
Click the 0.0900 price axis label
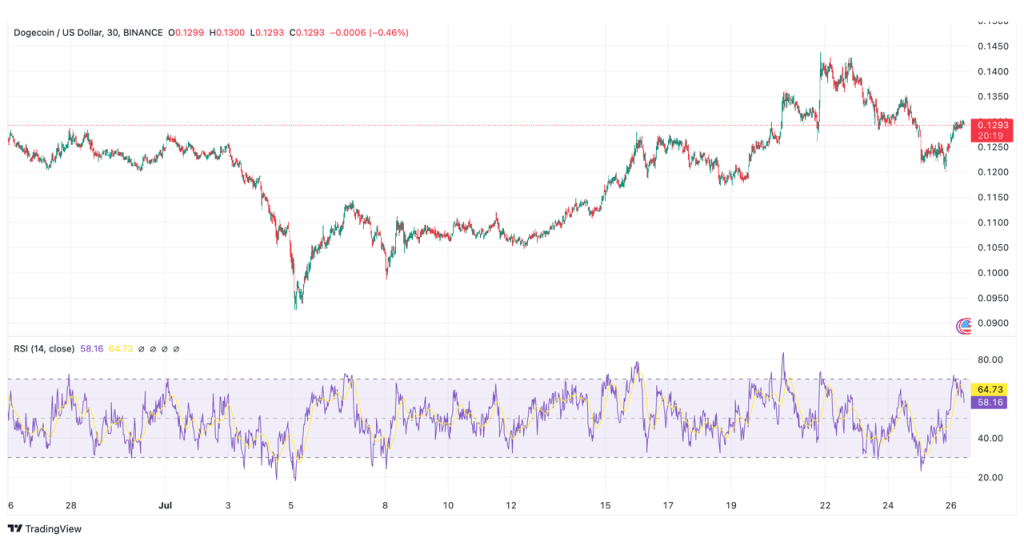click(993, 323)
